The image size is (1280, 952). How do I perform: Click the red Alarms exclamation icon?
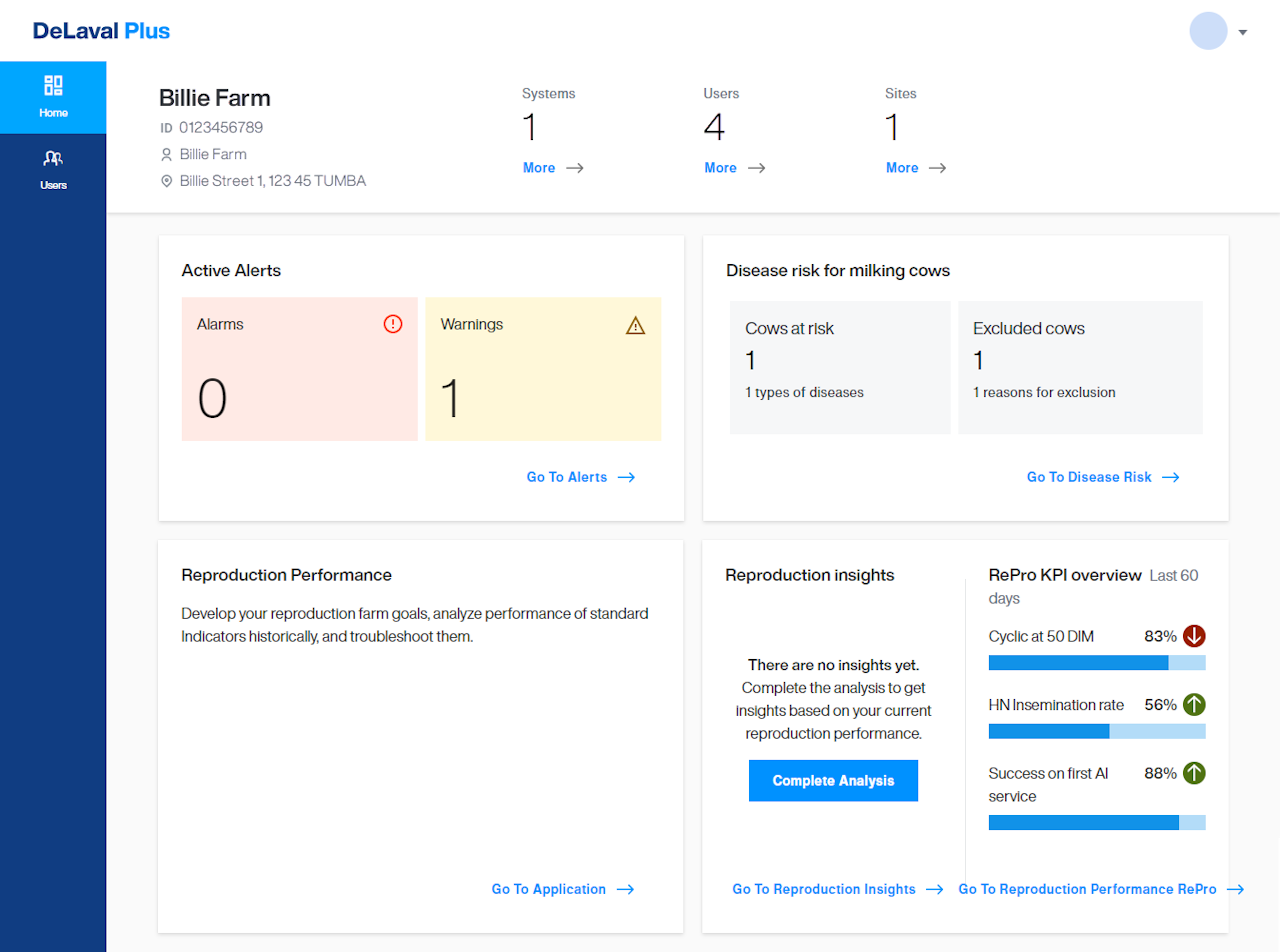coord(393,324)
